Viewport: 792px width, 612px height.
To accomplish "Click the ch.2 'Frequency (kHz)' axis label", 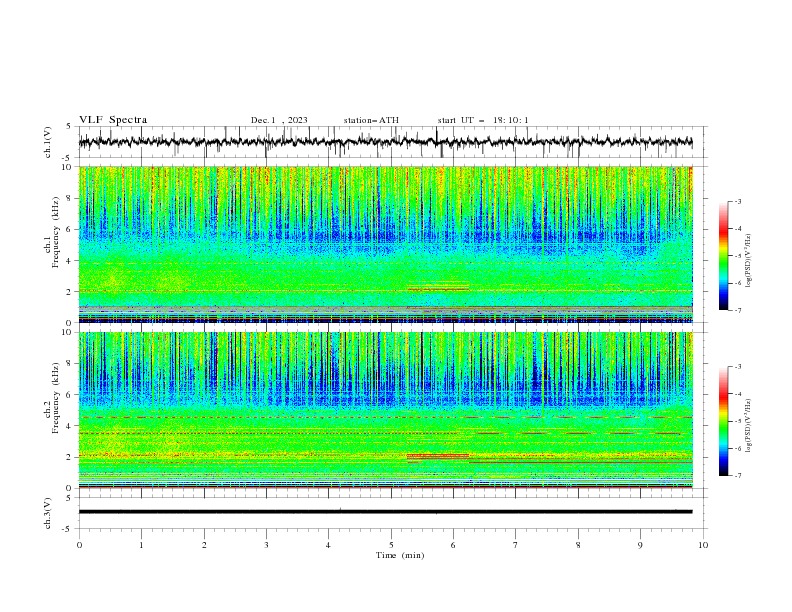I will pyautogui.click(x=56, y=398).
